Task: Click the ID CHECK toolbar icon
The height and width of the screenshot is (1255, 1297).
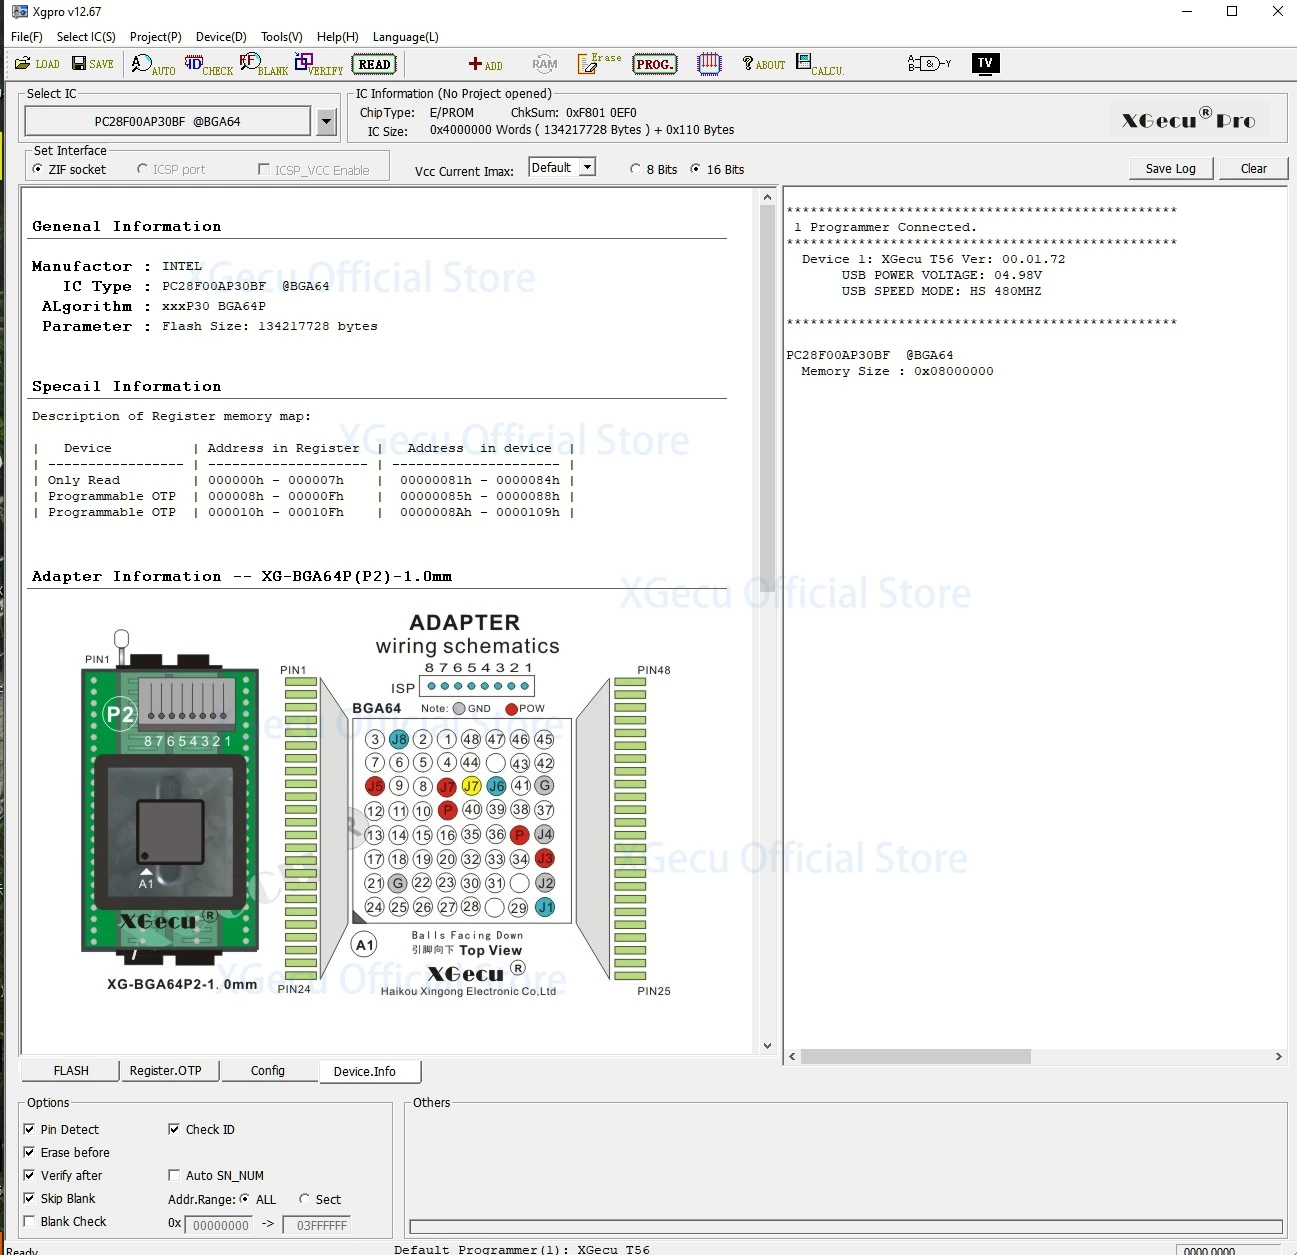Action: pyautogui.click(x=208, y=65)
